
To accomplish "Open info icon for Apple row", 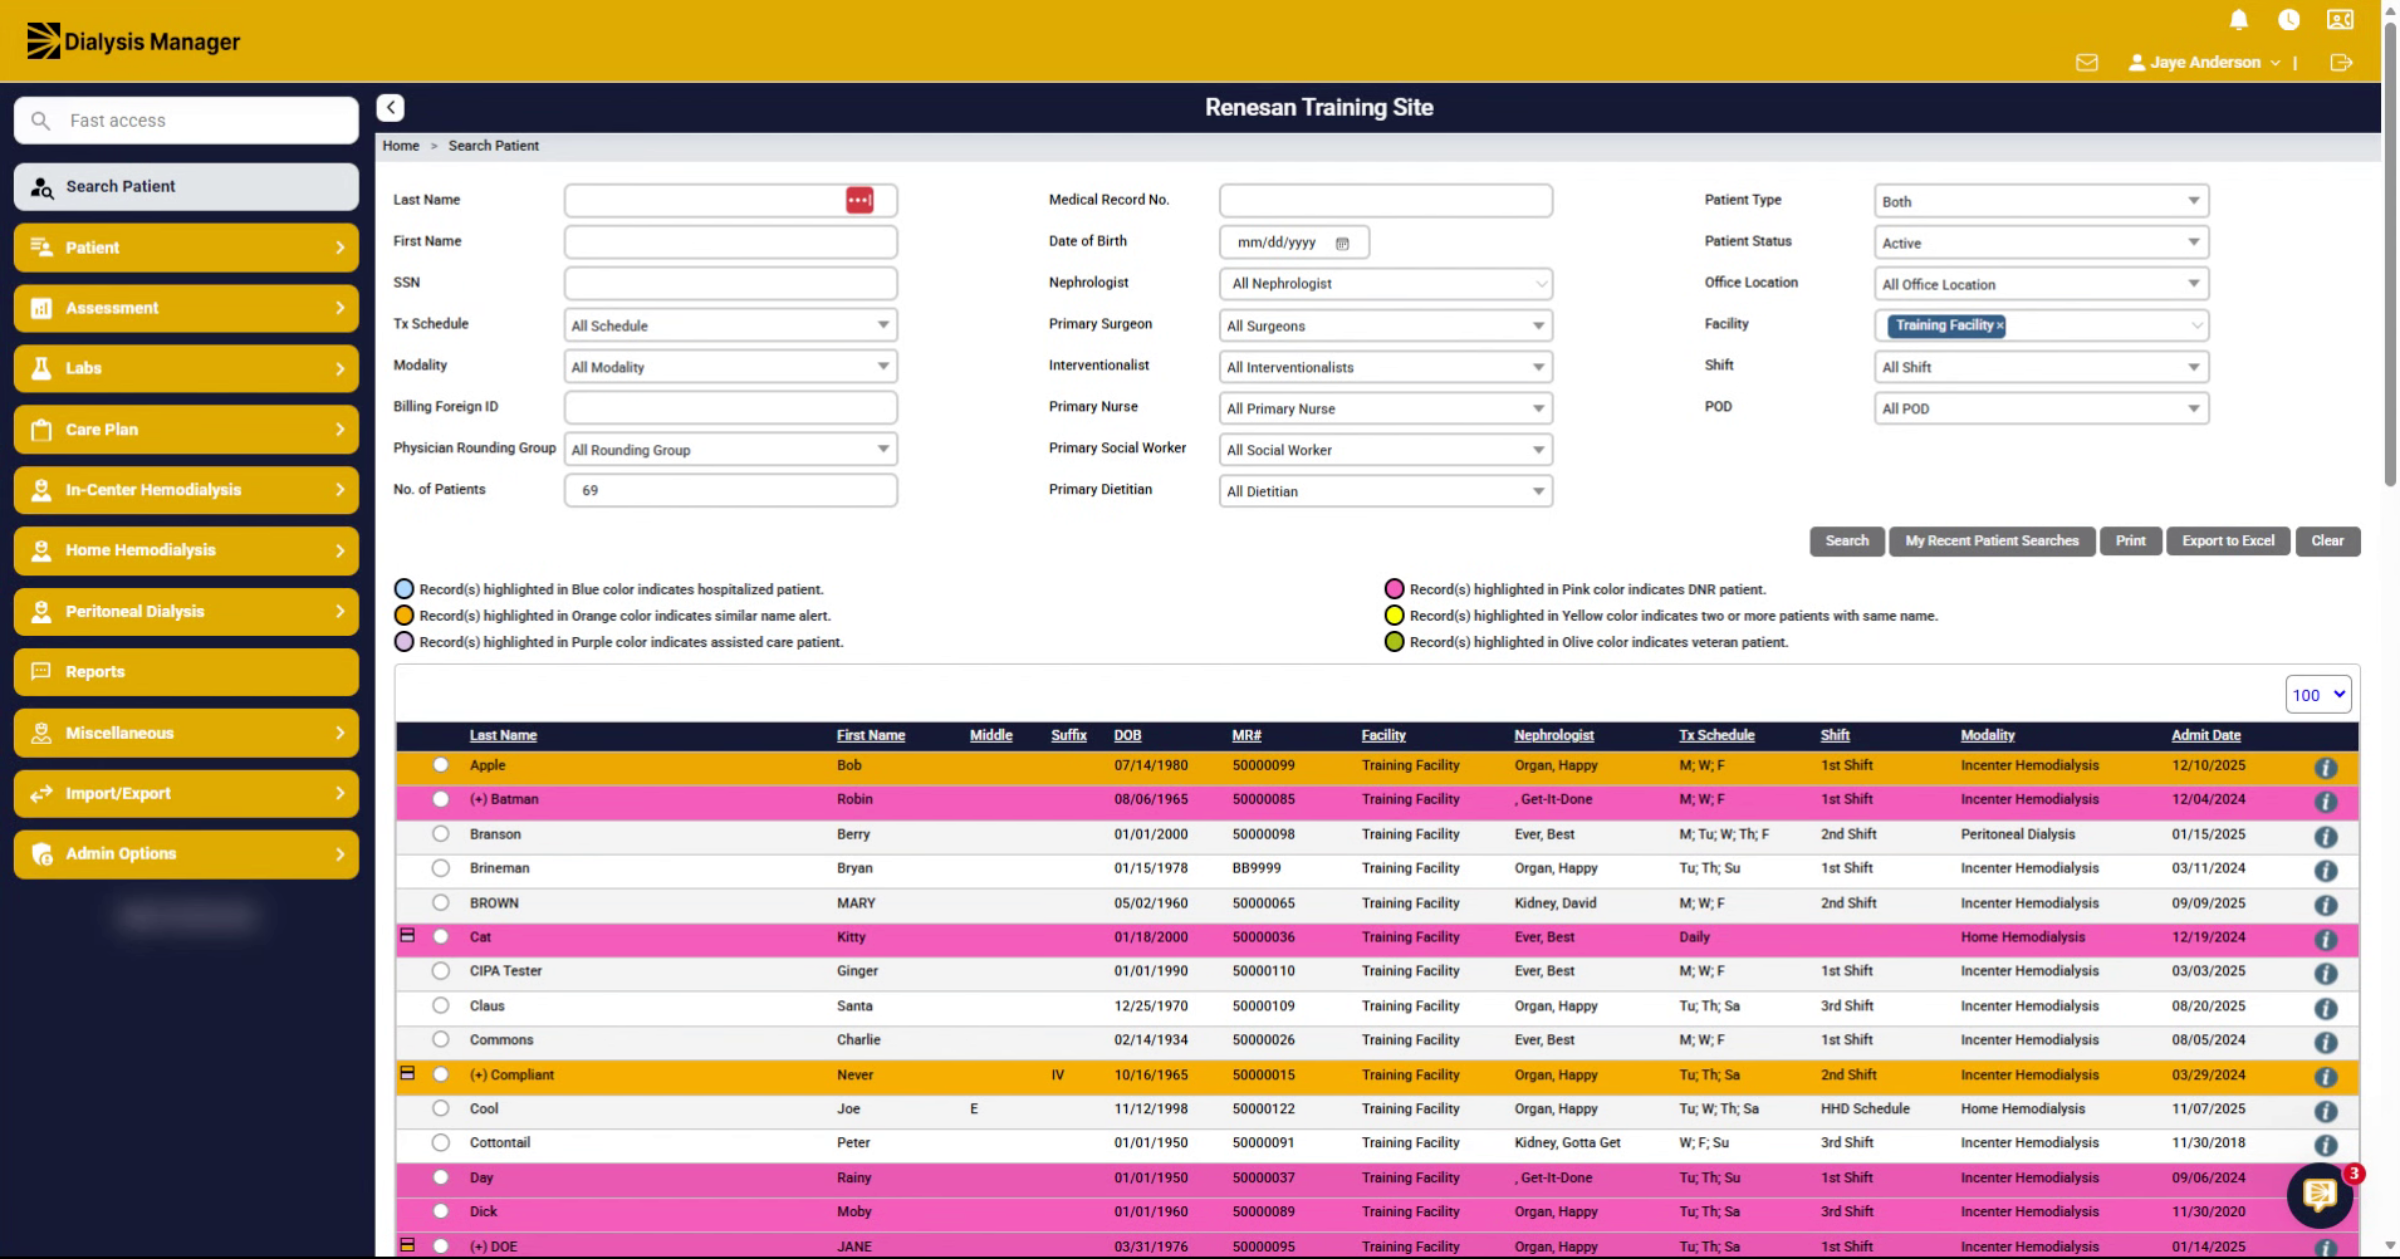I will 2326,767.
